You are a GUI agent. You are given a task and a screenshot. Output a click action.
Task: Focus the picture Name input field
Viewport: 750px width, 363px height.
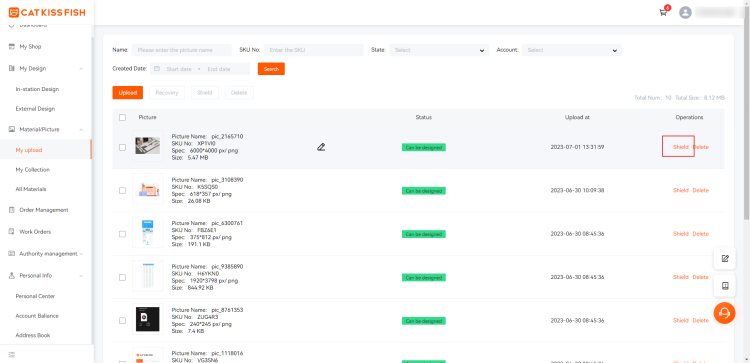[181, 50]
